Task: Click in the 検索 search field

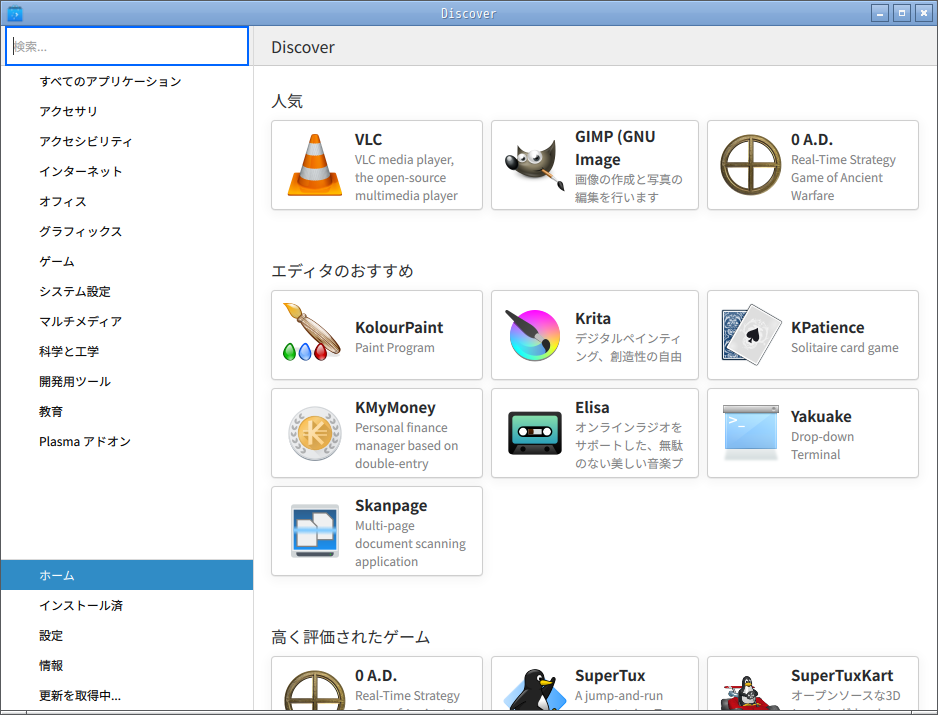Action: pyautogui.click(x=127, y=46)
